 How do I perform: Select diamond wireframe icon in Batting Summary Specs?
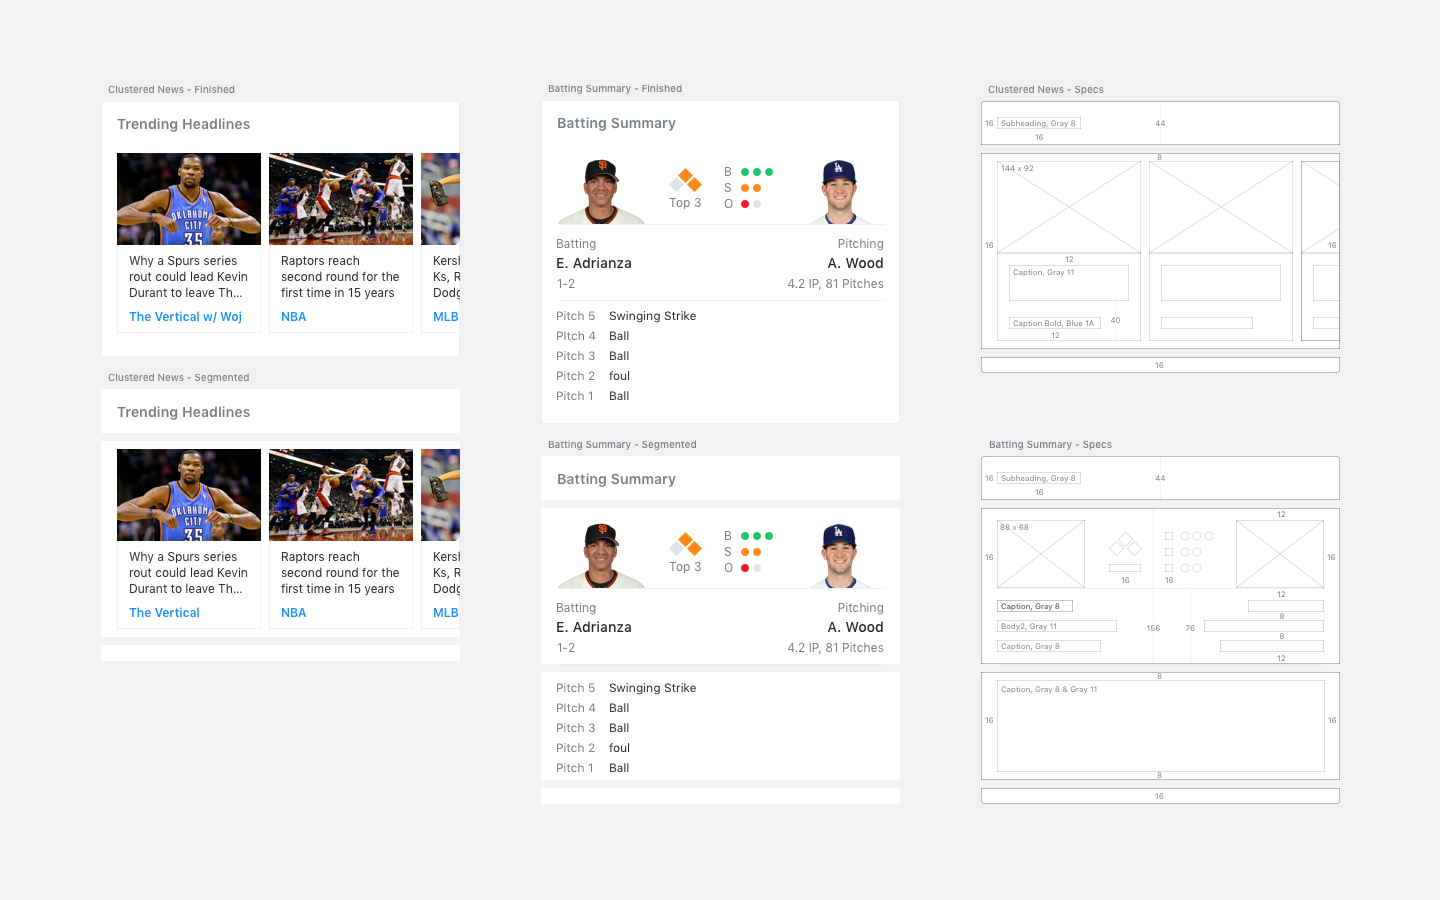pos(1125,544)
